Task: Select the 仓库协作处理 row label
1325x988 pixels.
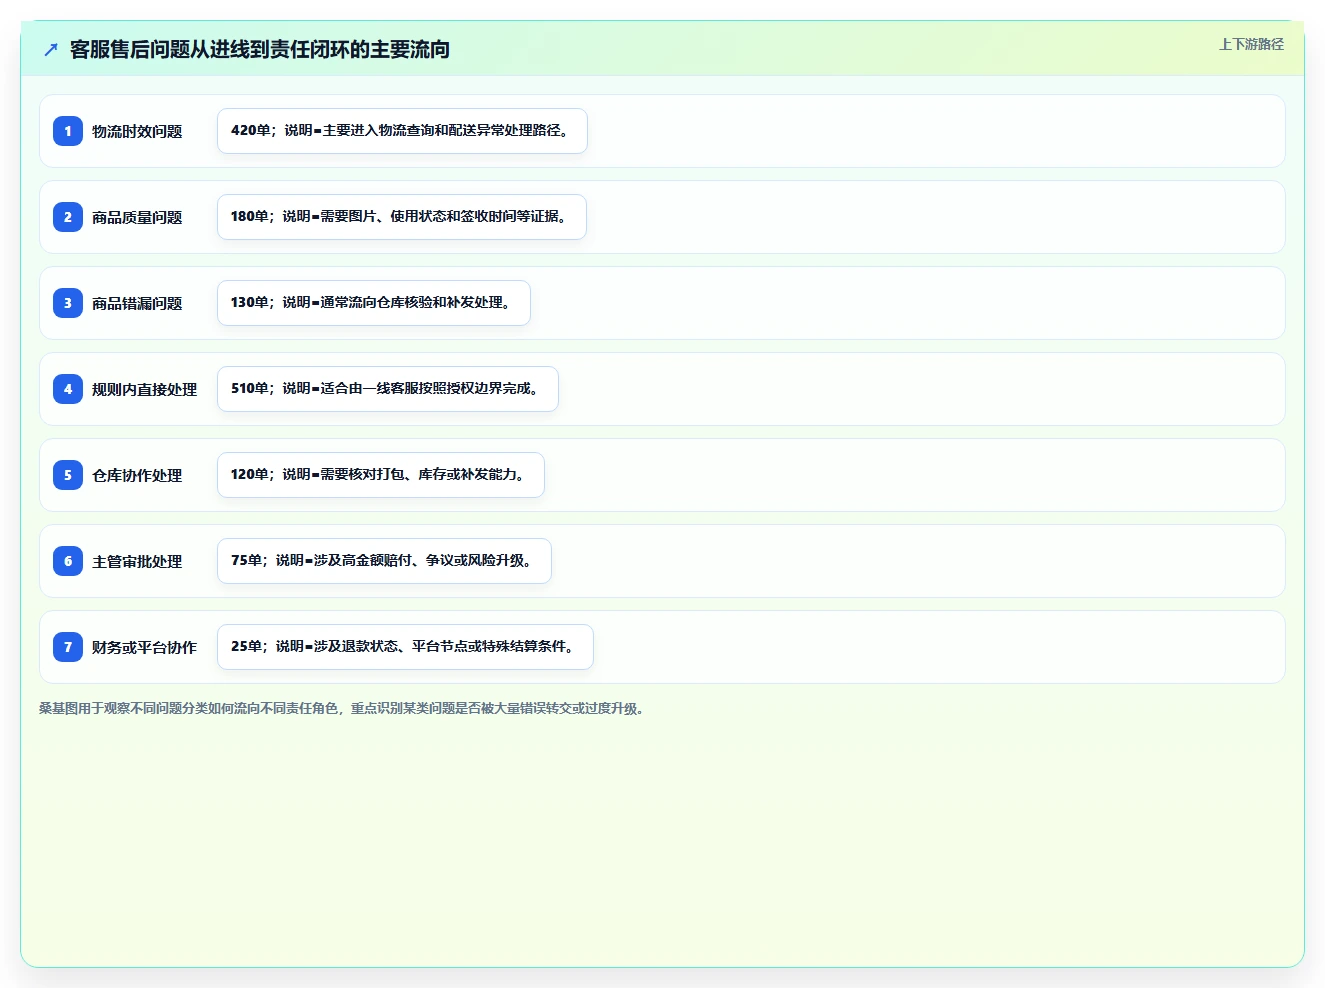Action: click(137, 475)
